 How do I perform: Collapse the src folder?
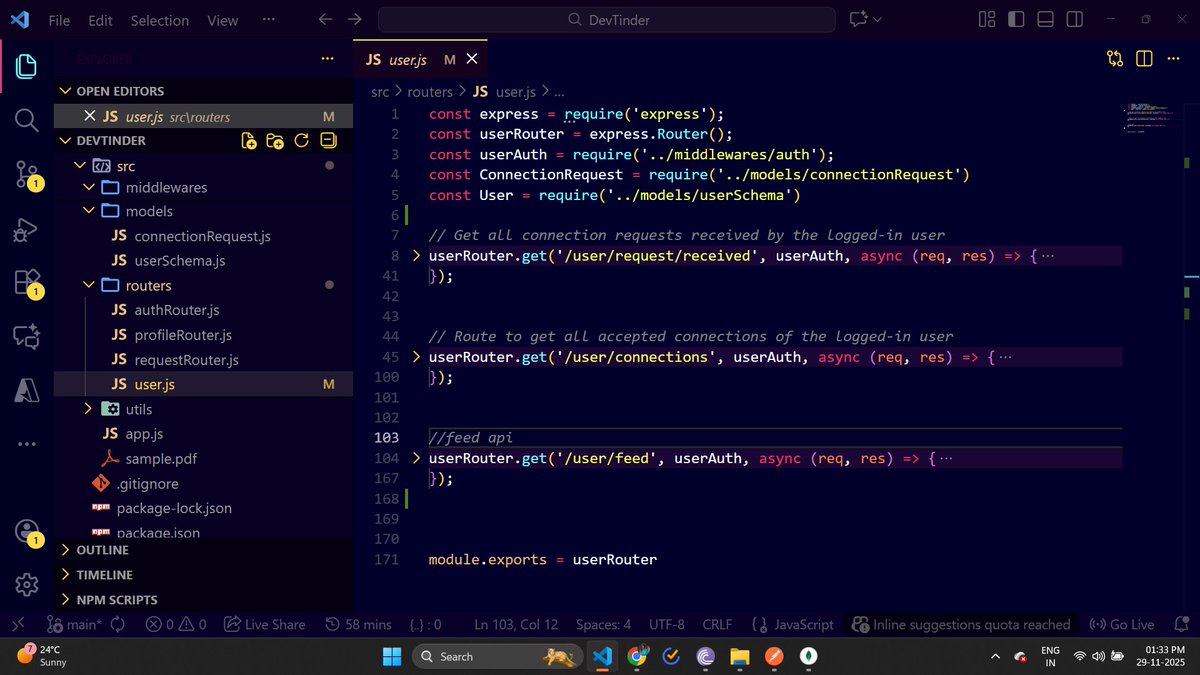tap(79, 166)
